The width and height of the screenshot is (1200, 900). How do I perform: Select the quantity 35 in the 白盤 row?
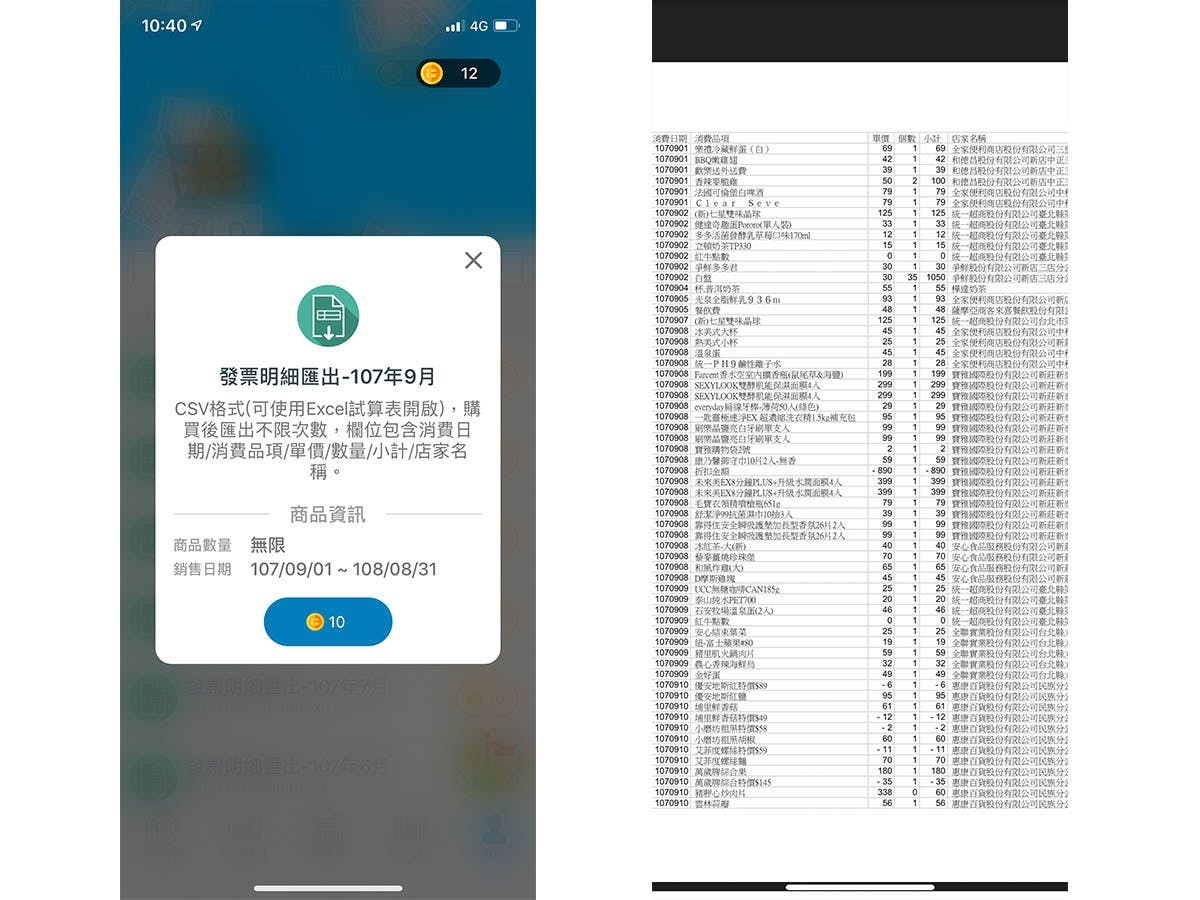[911, 277]
